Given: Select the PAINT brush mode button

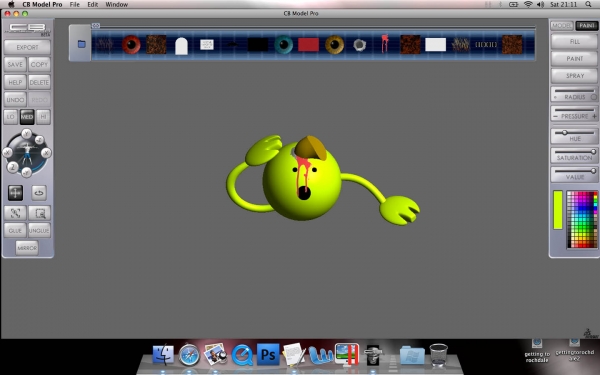Looking at the screenshot, I should 574,59.
